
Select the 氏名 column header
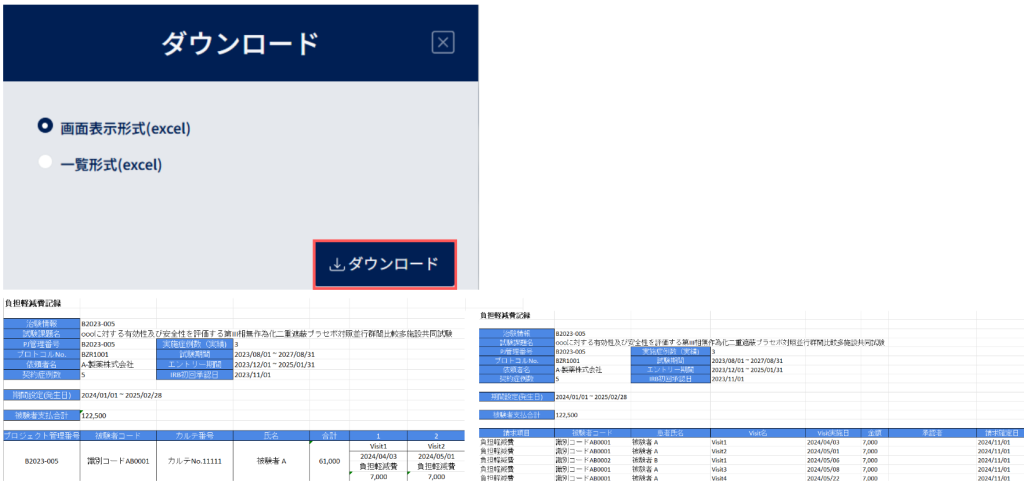(x=271, y=435)
